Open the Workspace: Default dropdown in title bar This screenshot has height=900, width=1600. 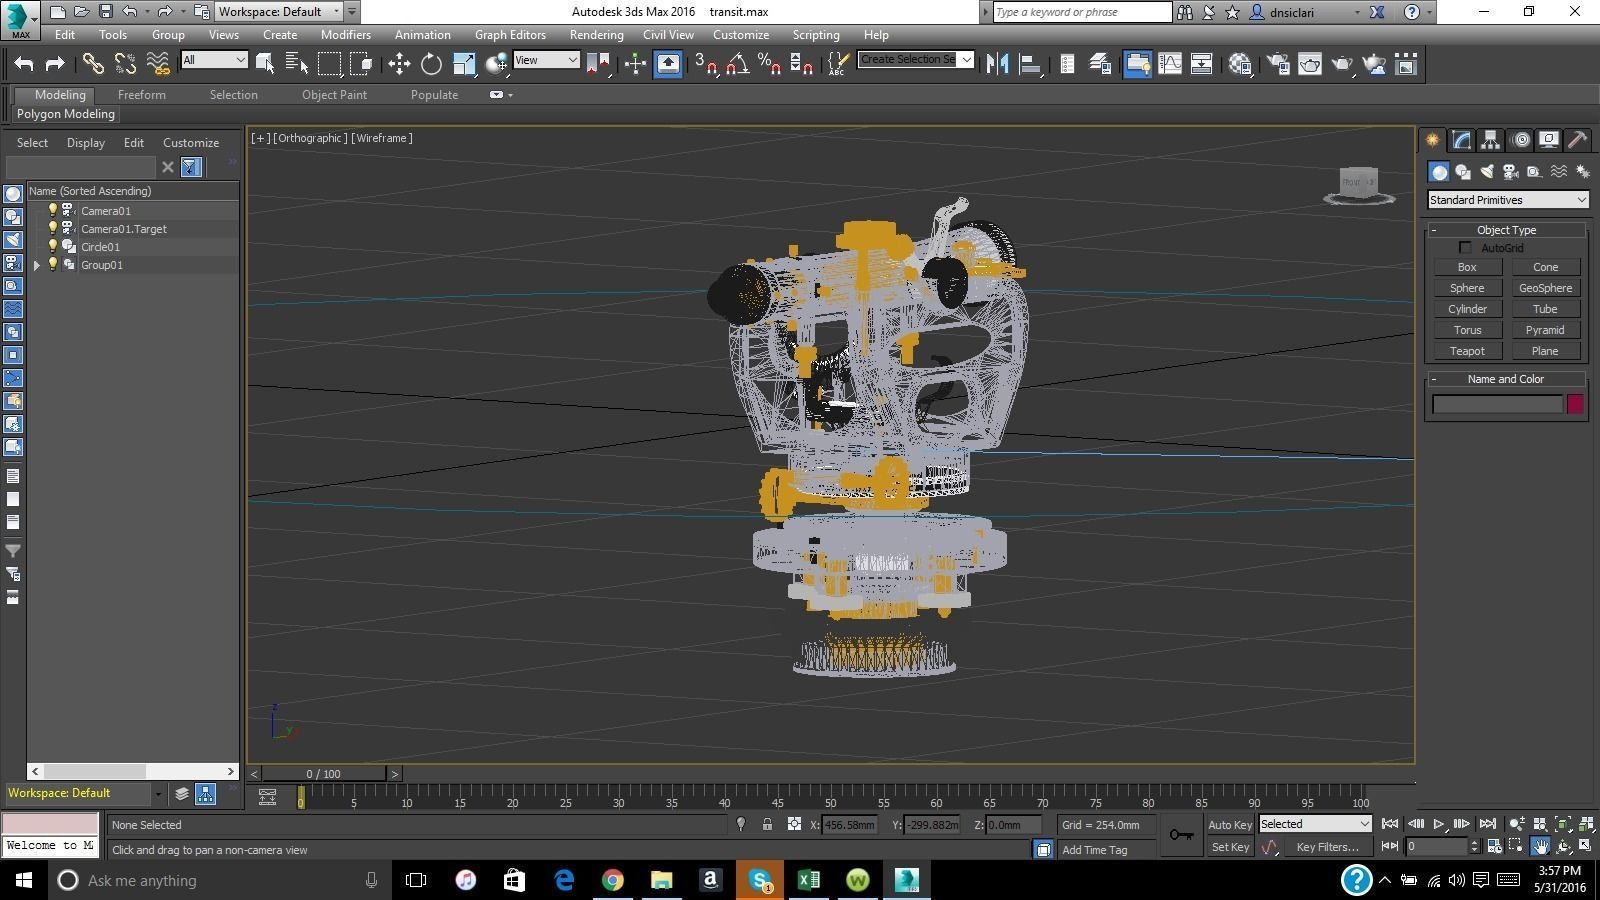click(x=279, y=12)
